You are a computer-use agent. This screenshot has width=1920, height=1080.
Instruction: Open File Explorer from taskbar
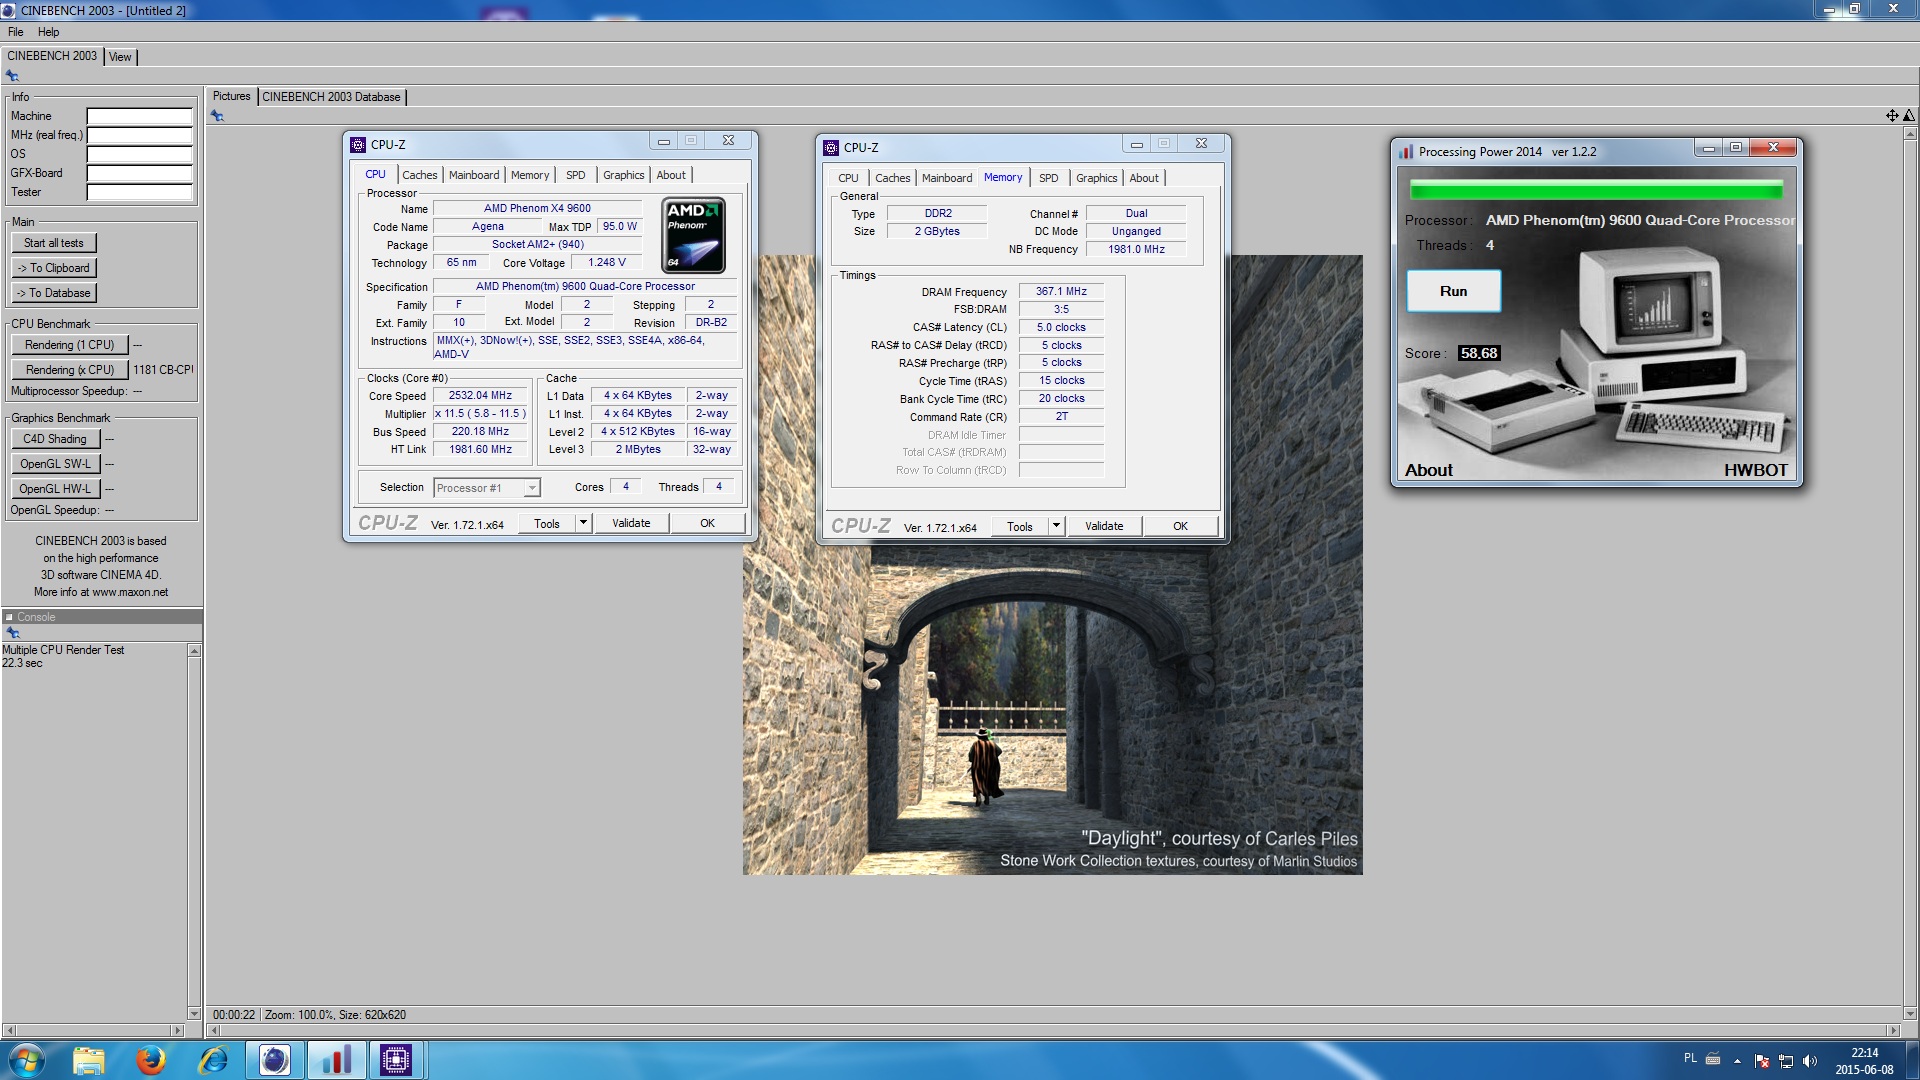[x=88, y=1060]
